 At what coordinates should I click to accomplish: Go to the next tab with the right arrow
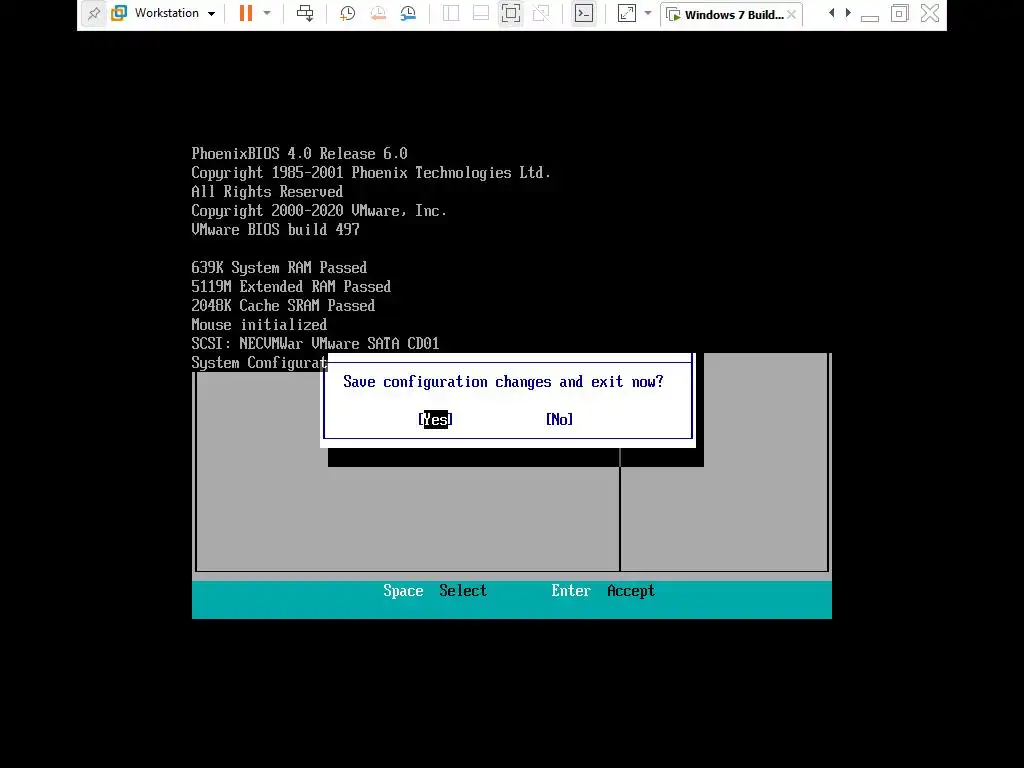[848, 13]
